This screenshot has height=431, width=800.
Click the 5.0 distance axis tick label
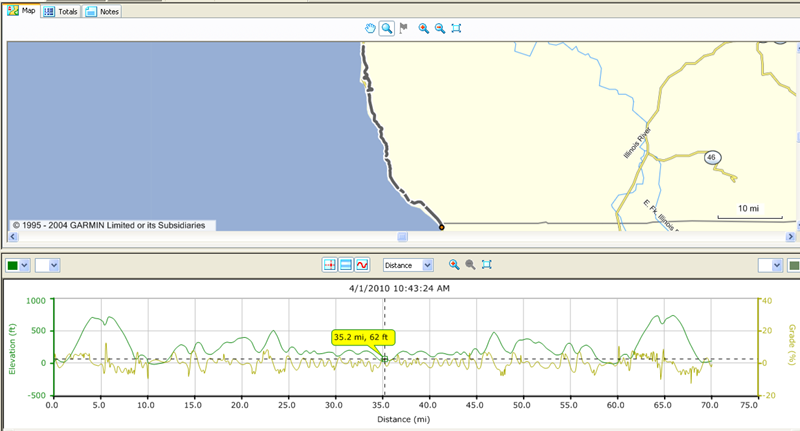tap(99, 405)
